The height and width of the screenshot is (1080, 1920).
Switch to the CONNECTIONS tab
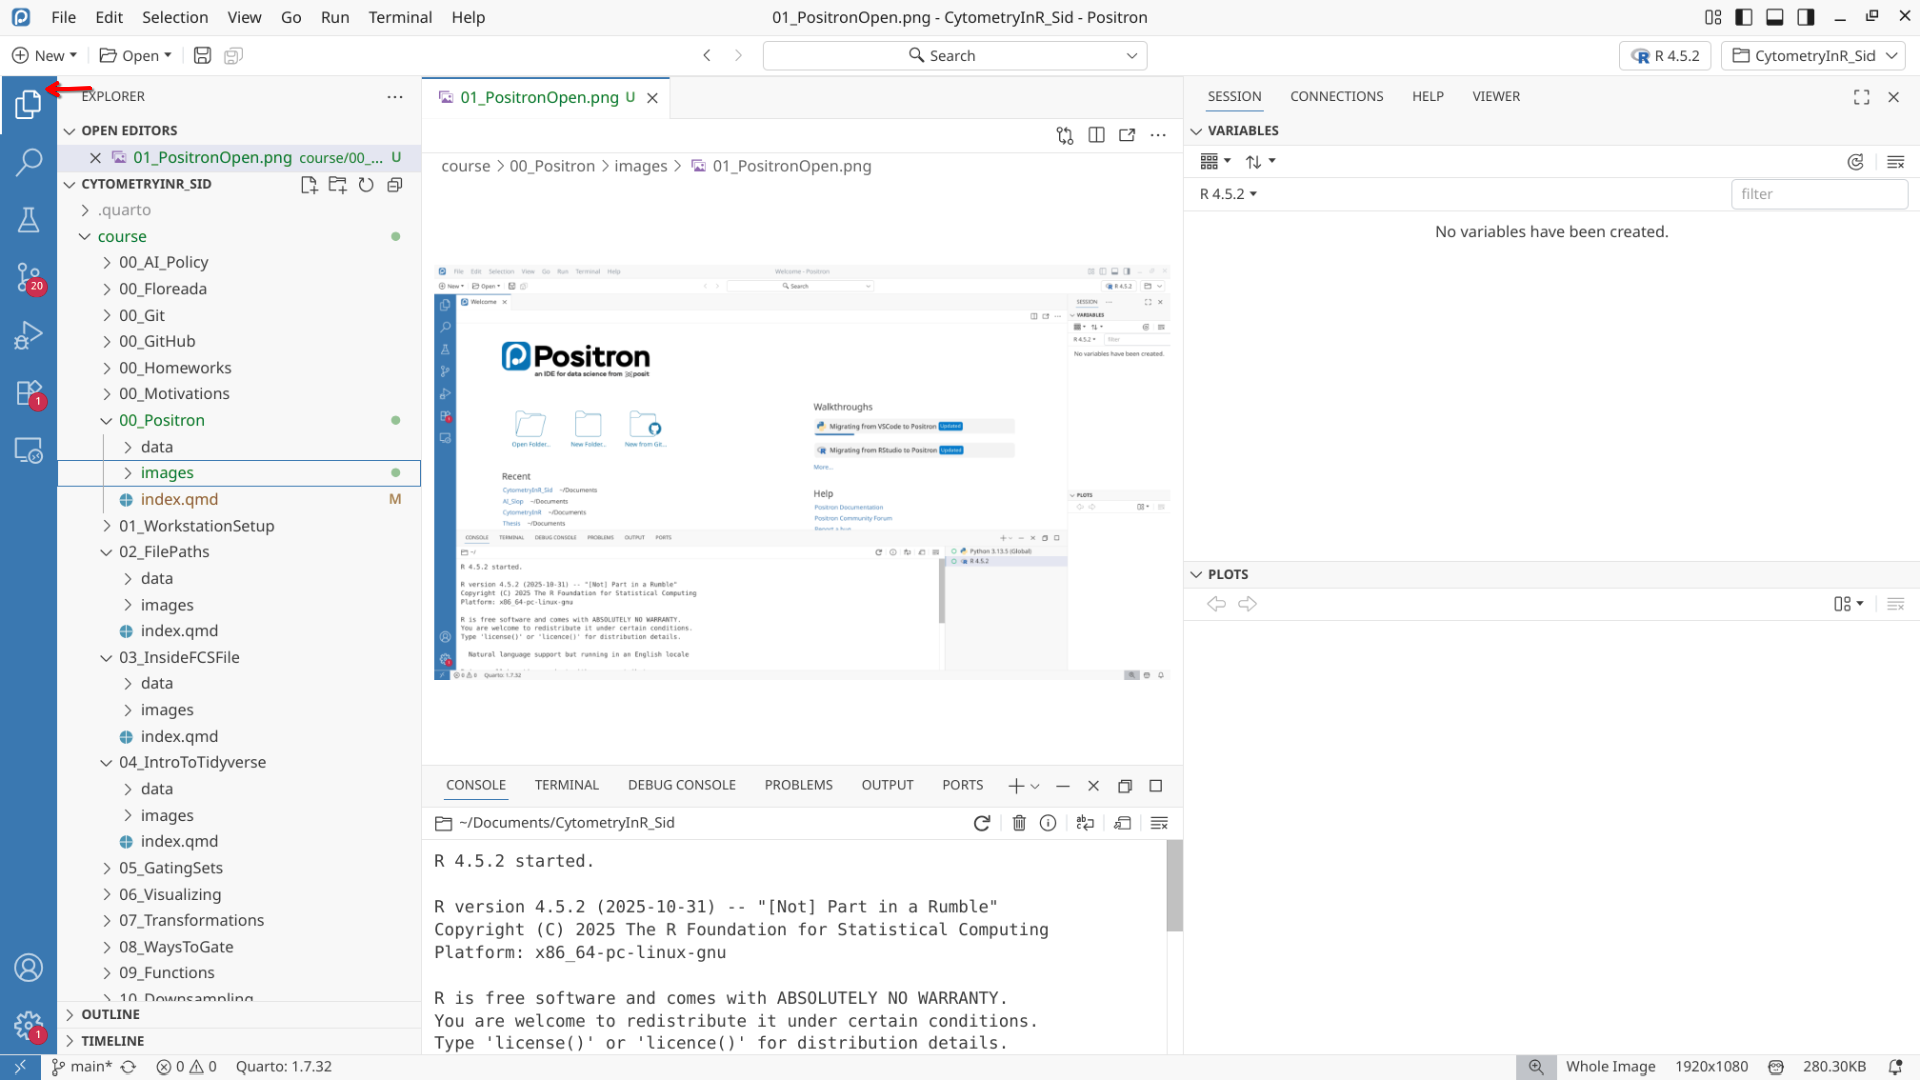(x=1336, y=96)
